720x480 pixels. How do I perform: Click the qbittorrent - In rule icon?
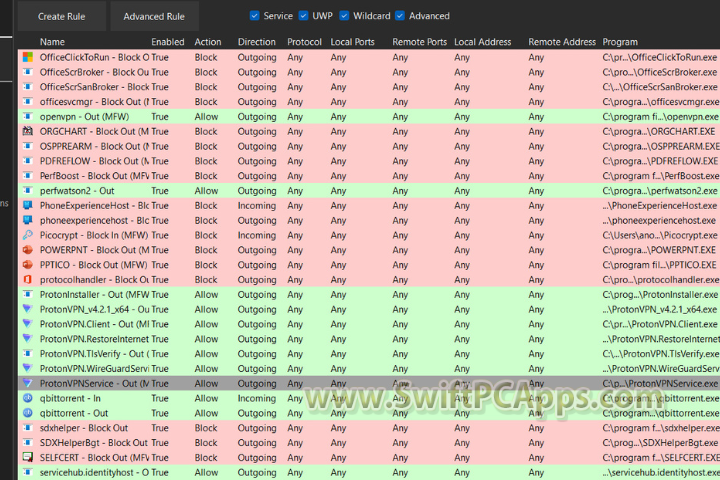pos(28,398)
